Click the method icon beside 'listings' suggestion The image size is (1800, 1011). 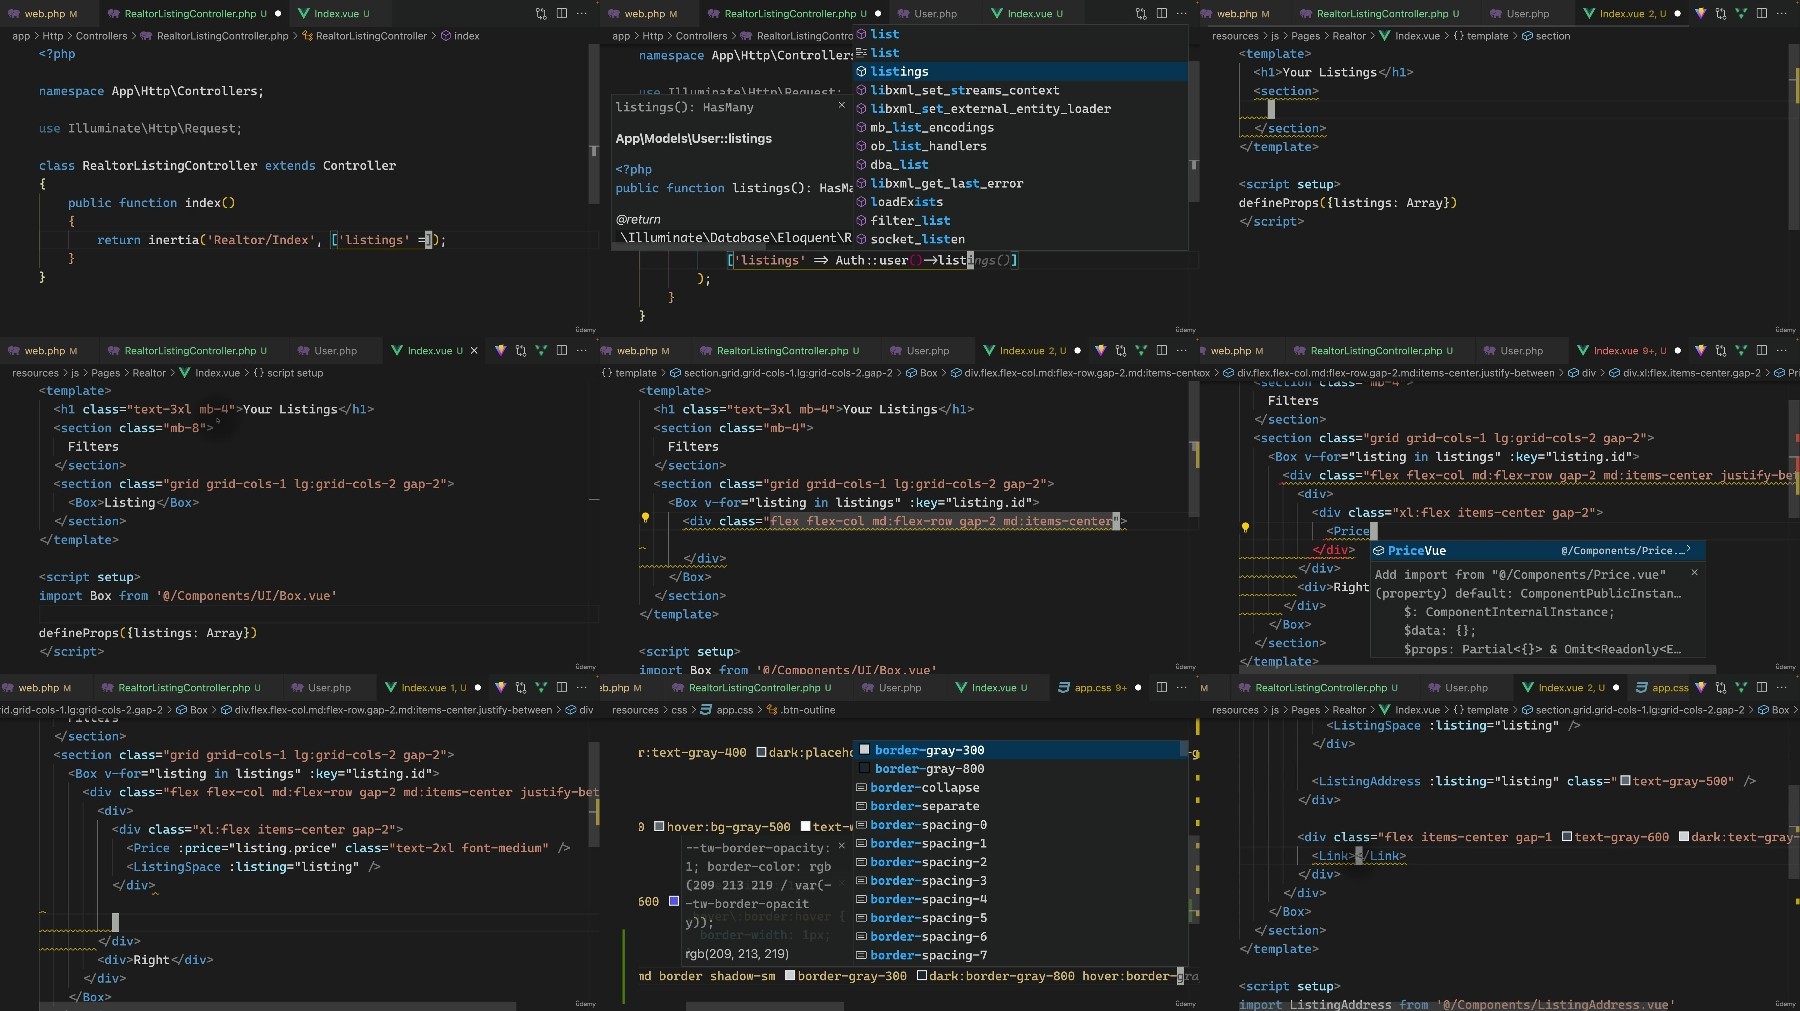point(861,72)
